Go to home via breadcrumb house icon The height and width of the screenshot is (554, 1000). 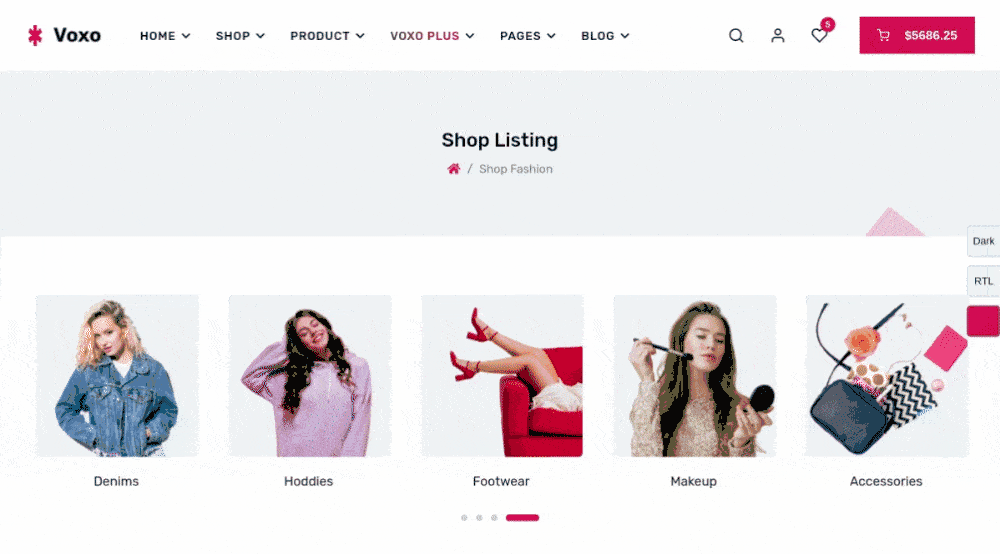click(x=453, y=169)
